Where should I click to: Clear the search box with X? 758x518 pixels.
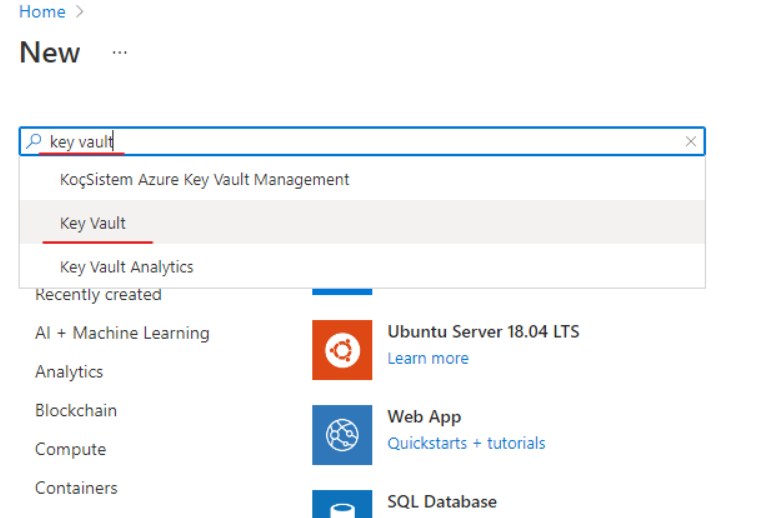pyautogui.click(x=691, y=142)
